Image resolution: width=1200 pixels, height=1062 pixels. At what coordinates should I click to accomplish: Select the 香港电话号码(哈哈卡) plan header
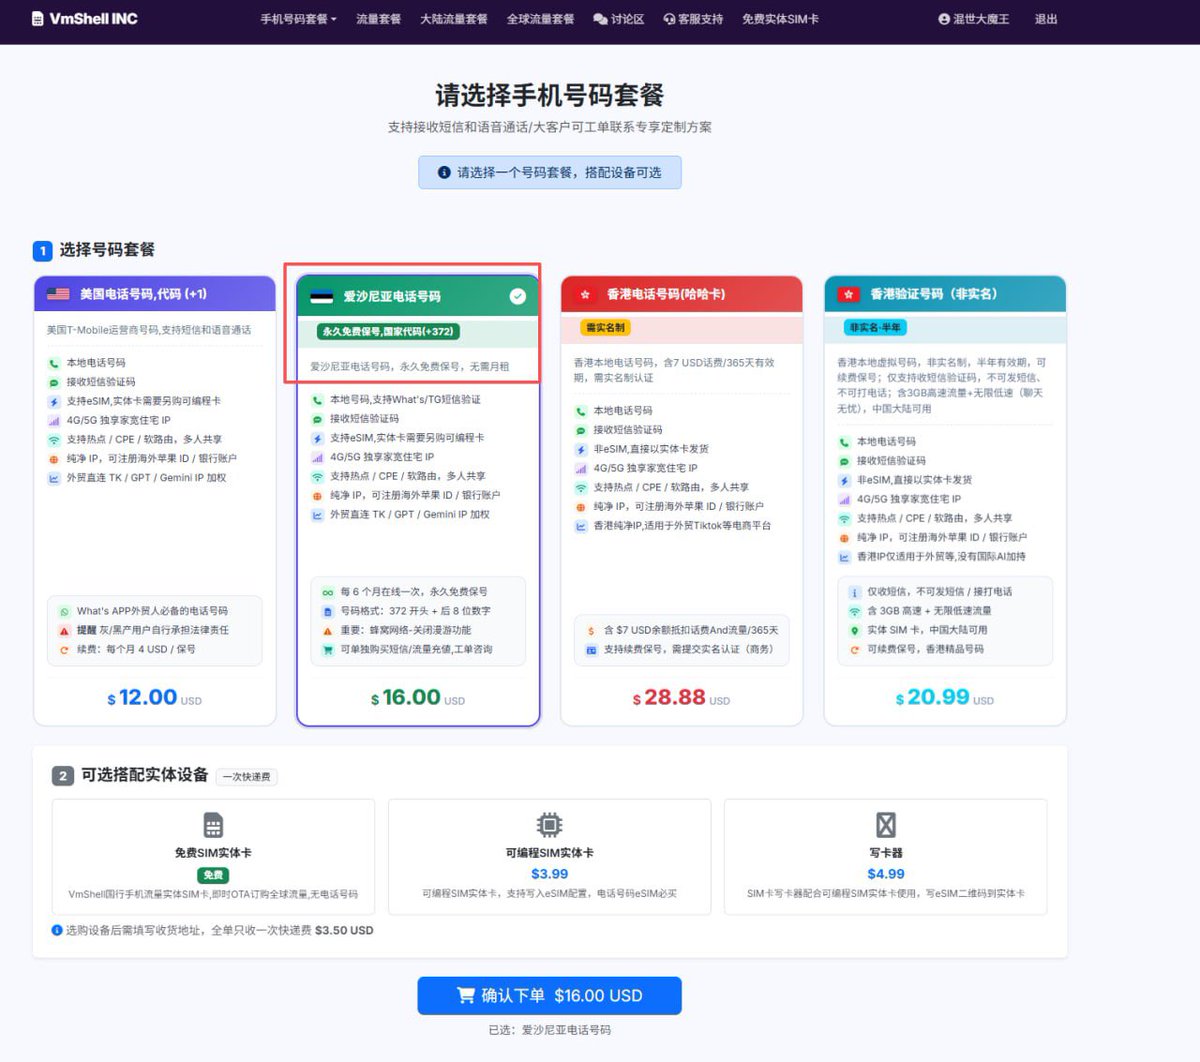[682, 294]
